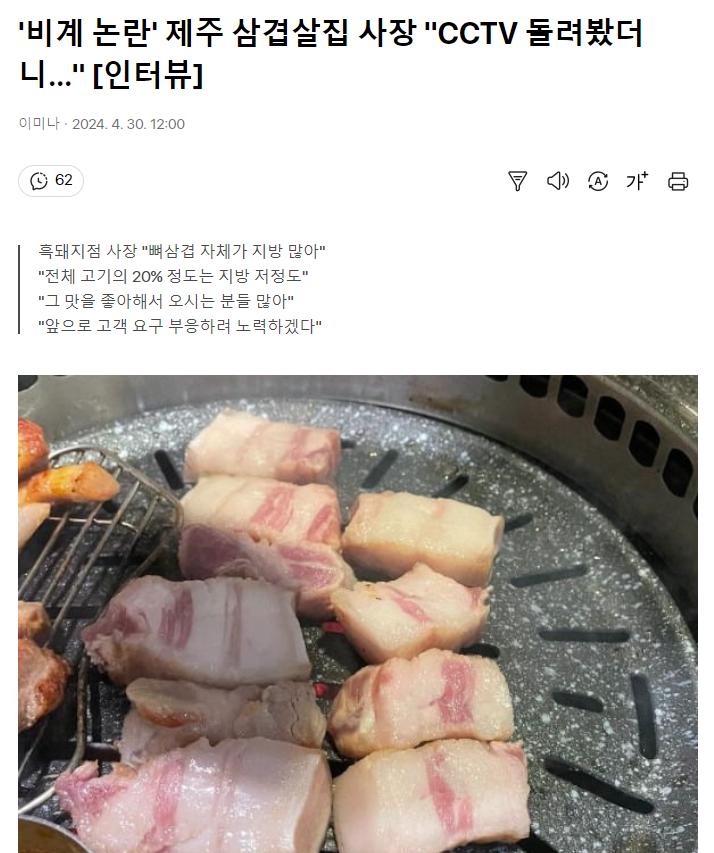Click the vertical bar beside the summary
Screen dimensions: 714x853
click(19, 289)
